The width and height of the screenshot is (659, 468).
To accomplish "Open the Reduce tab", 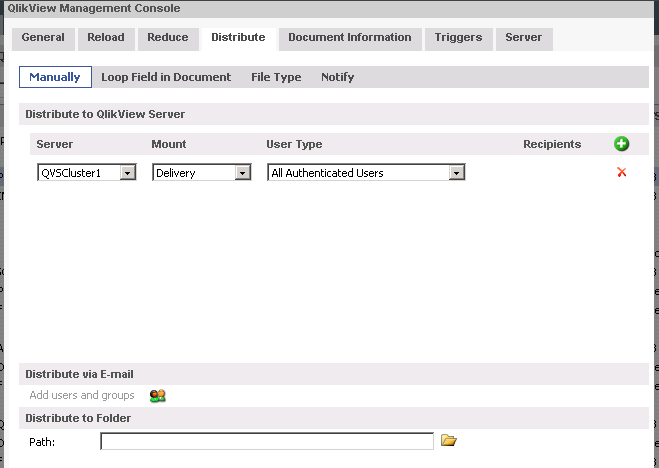I will 168,37.
